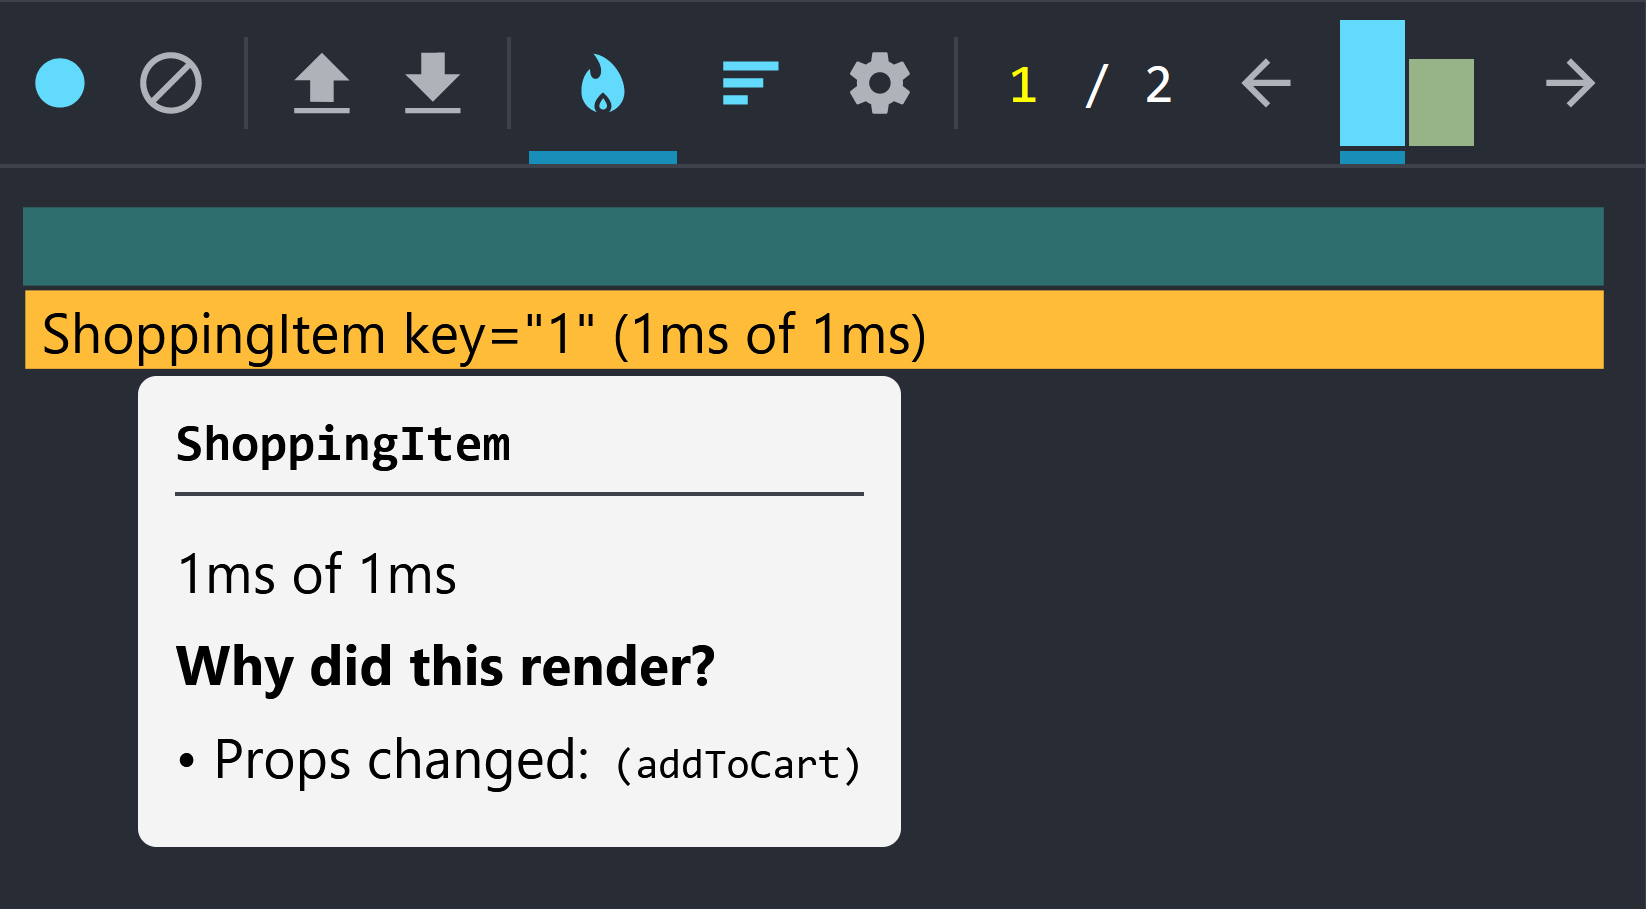Clear all profiling data
The image size is (1646, 909).
pos(170,84)
